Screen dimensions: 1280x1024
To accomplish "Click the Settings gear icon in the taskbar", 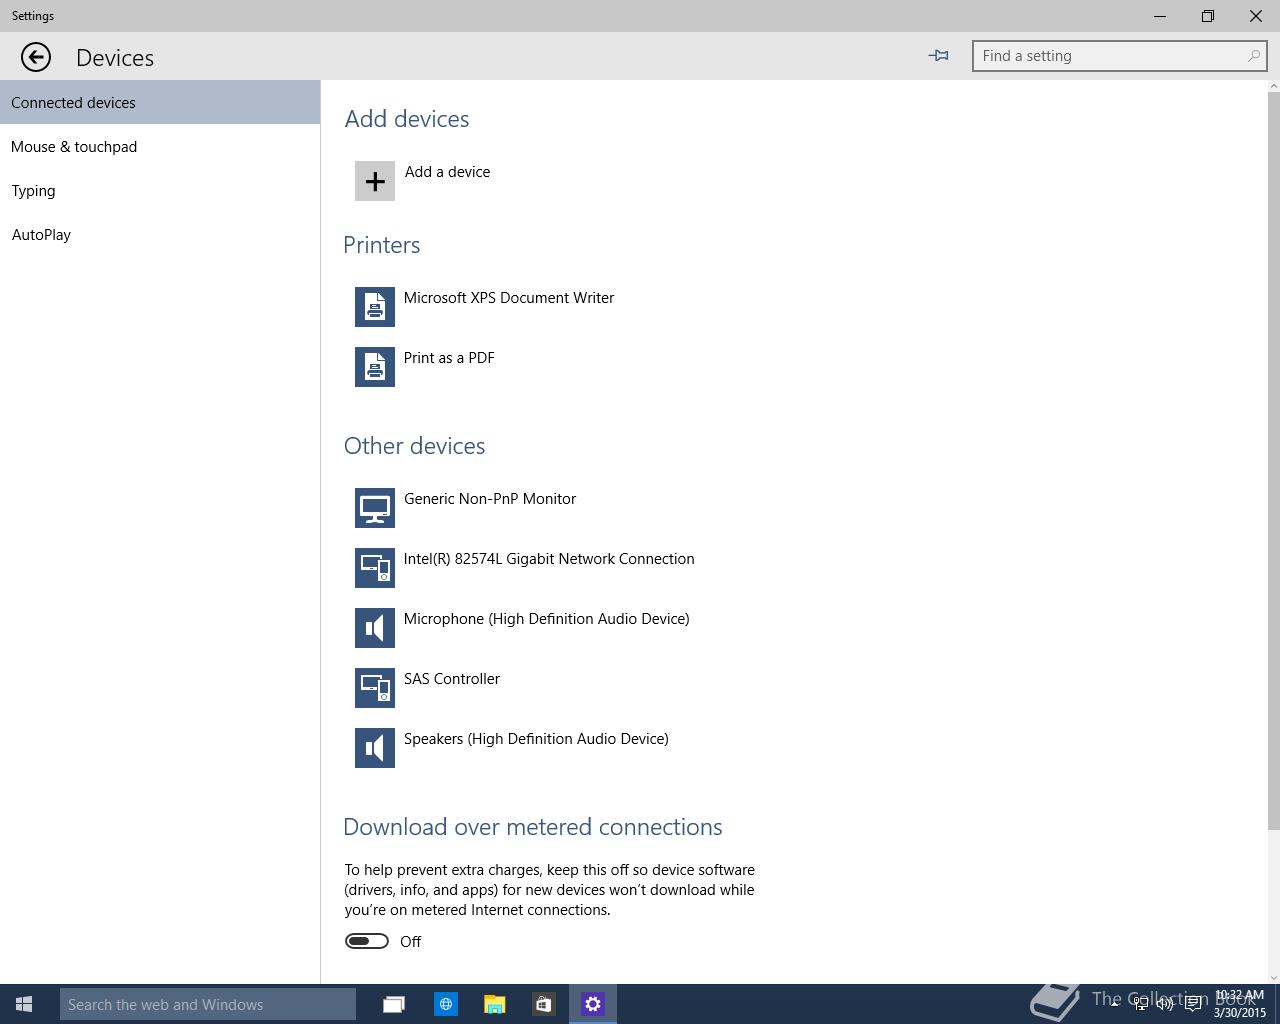I will (593, 1004).
